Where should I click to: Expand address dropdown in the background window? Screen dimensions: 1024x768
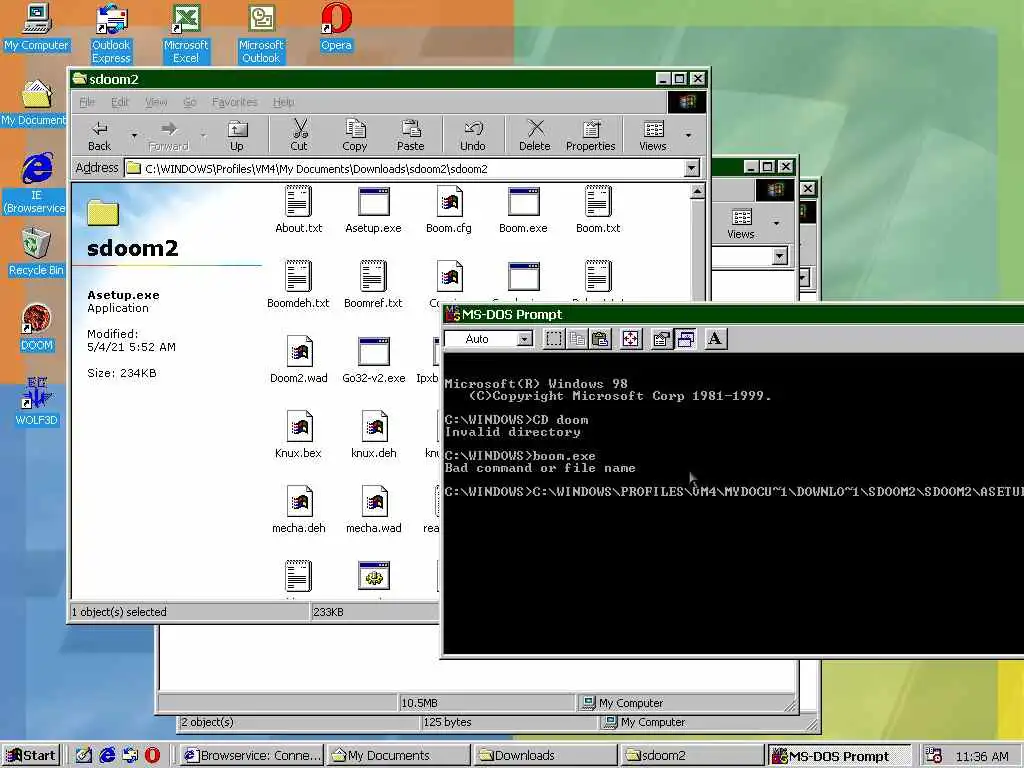[780, 256]
